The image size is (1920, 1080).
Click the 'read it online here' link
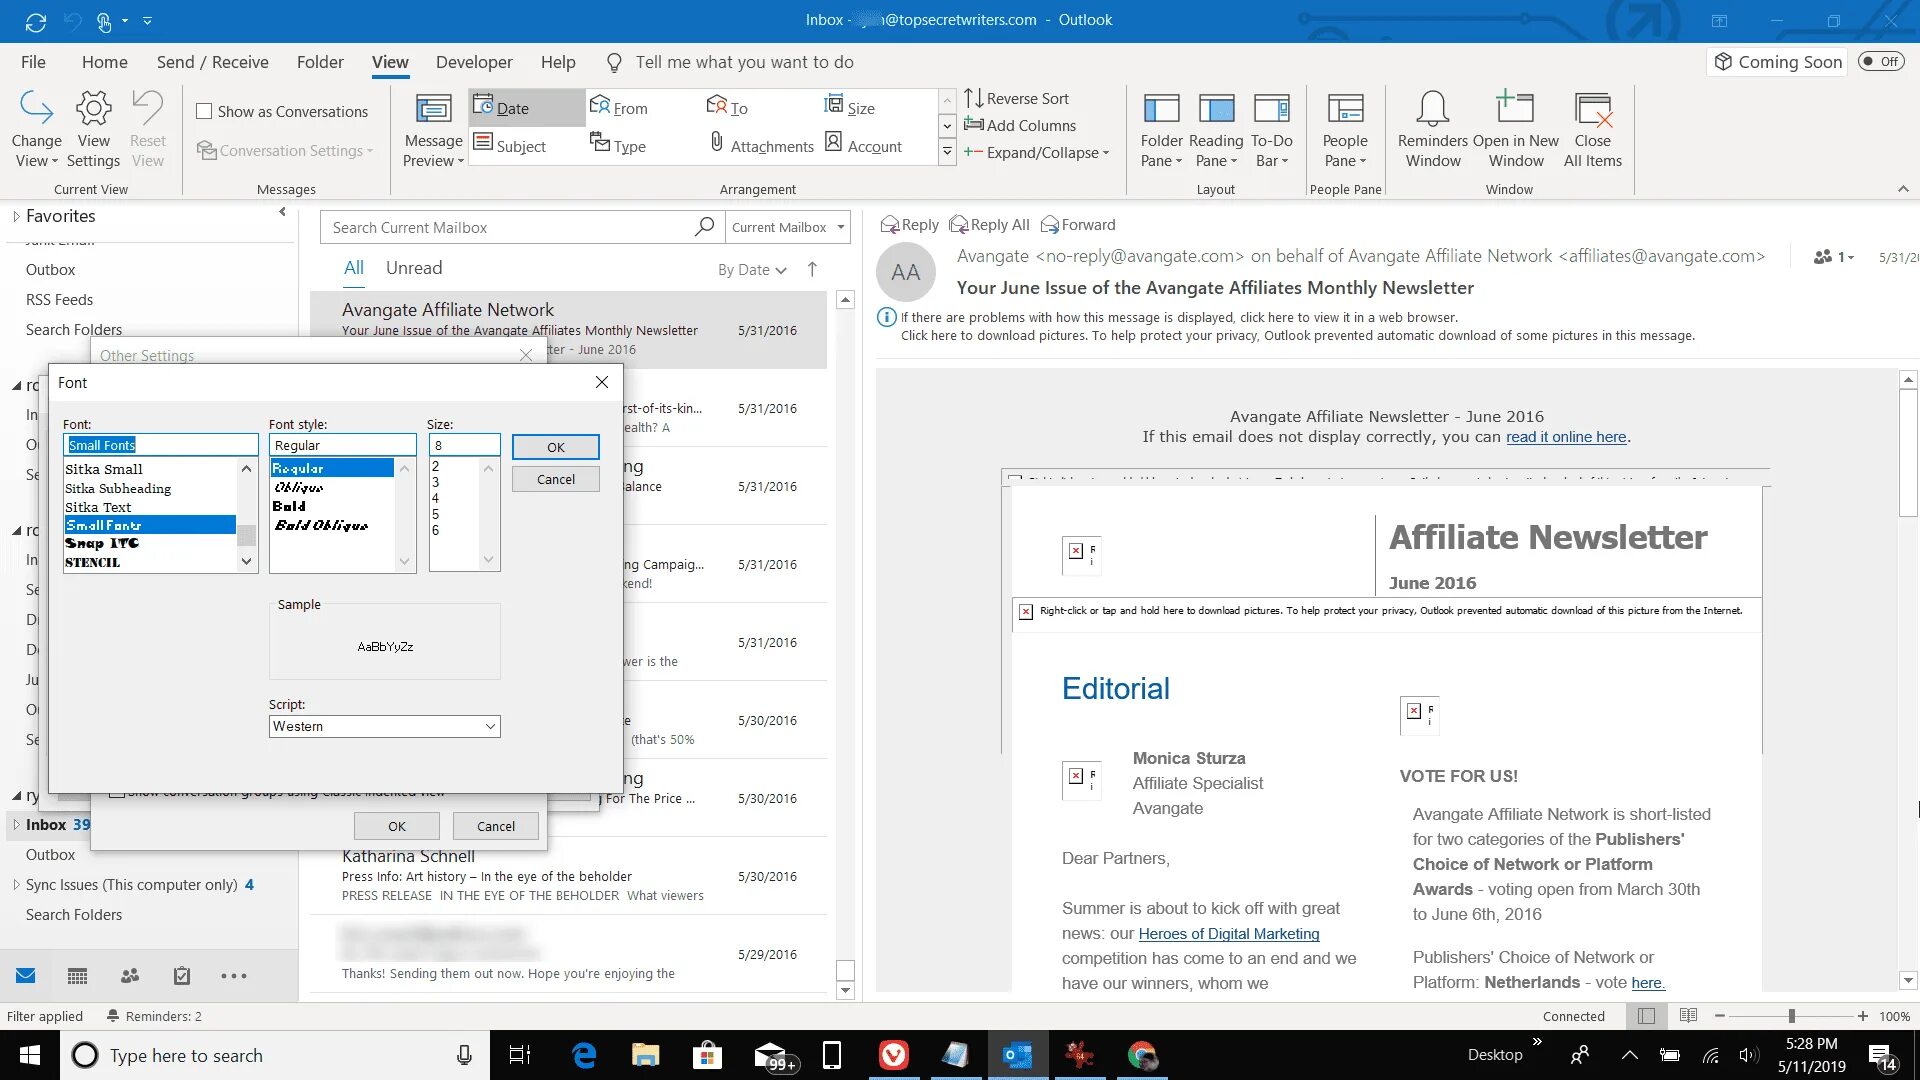[x=1565, y=436]
